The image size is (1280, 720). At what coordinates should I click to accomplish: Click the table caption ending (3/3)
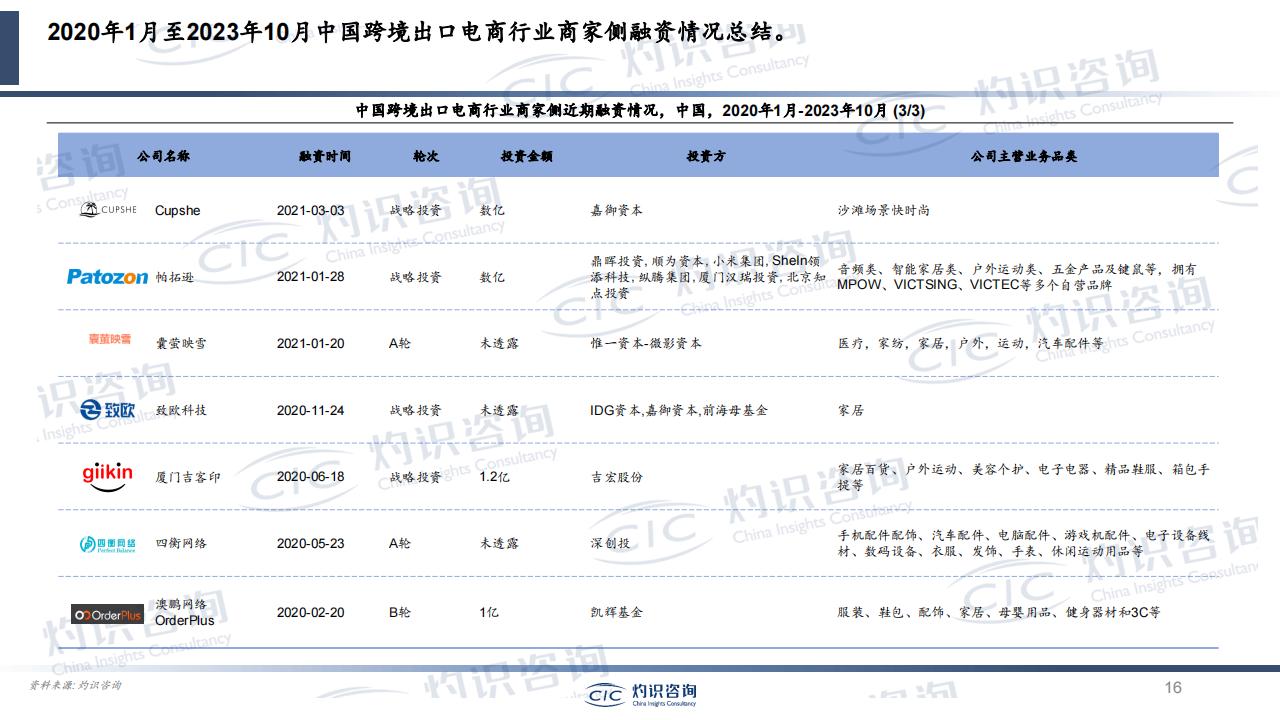tap(640, 111)
